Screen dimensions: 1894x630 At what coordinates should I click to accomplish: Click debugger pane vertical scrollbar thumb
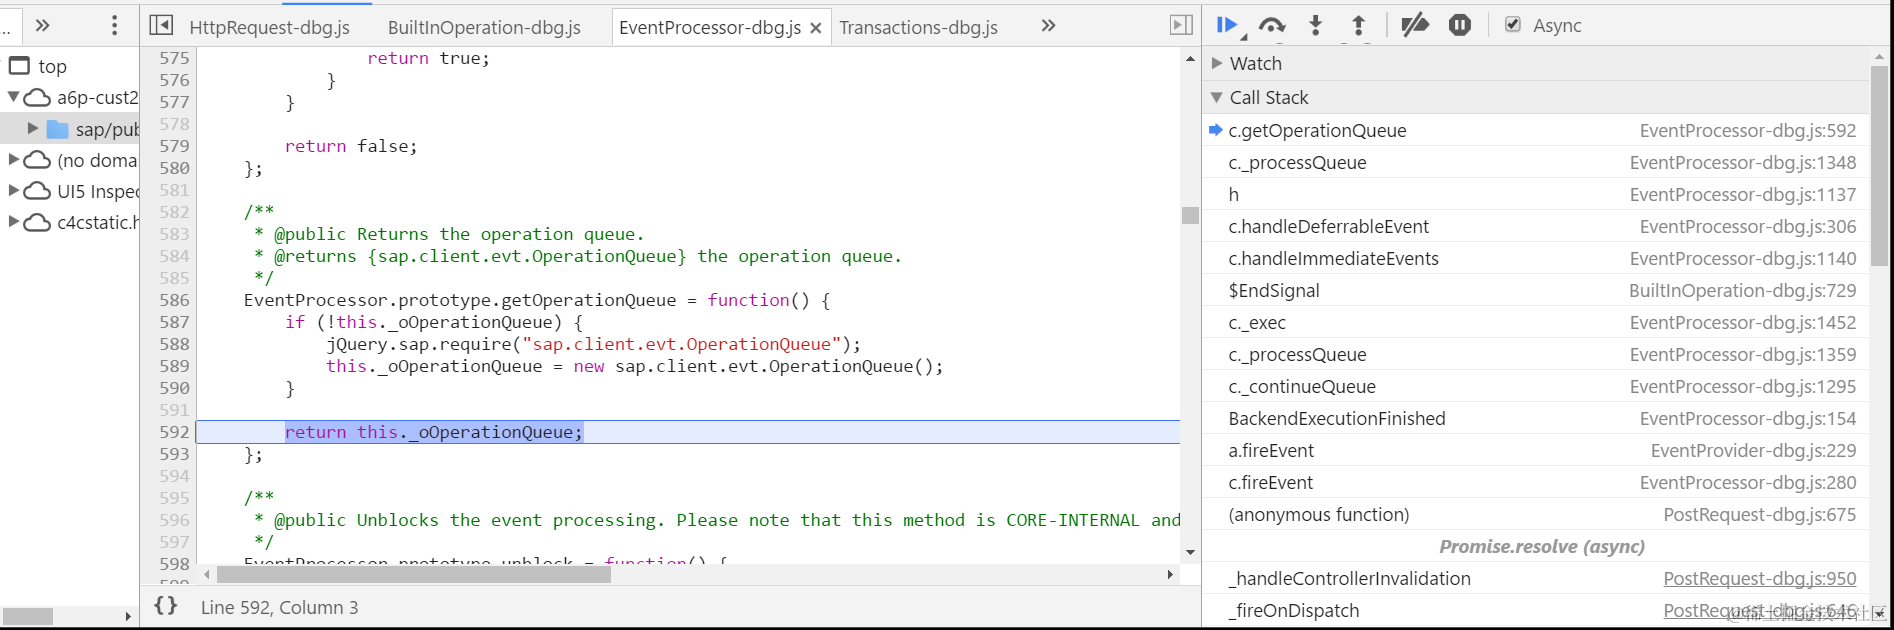coord(1880,166)
